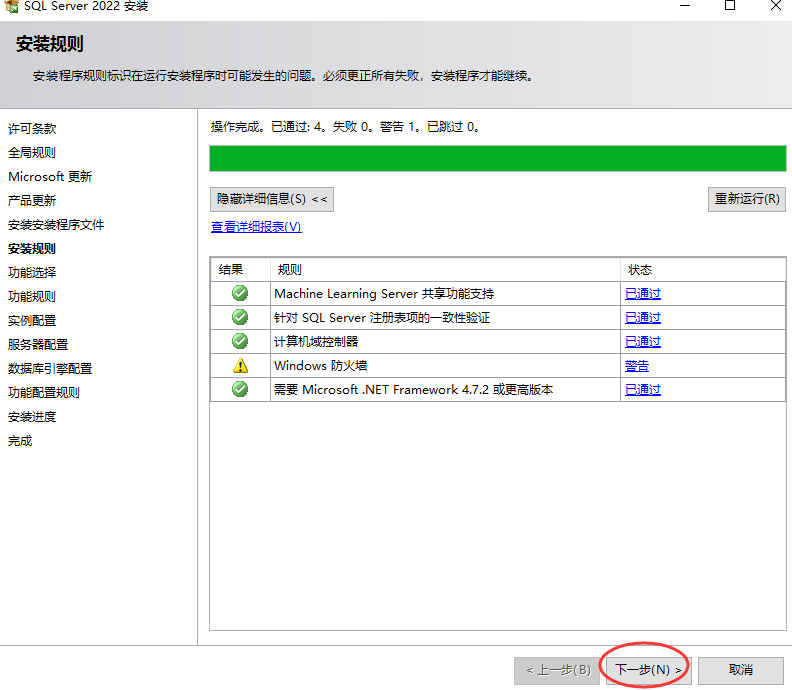This screenshot has width=792, height=690.
Task: Select 功能规则 step in sidebar
Action: point(32,297)
